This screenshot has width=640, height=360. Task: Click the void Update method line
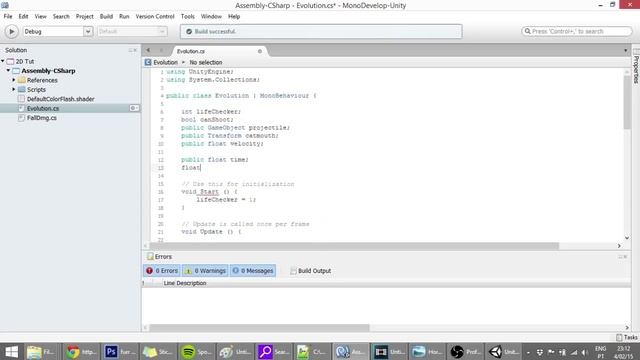pos(211,231)
